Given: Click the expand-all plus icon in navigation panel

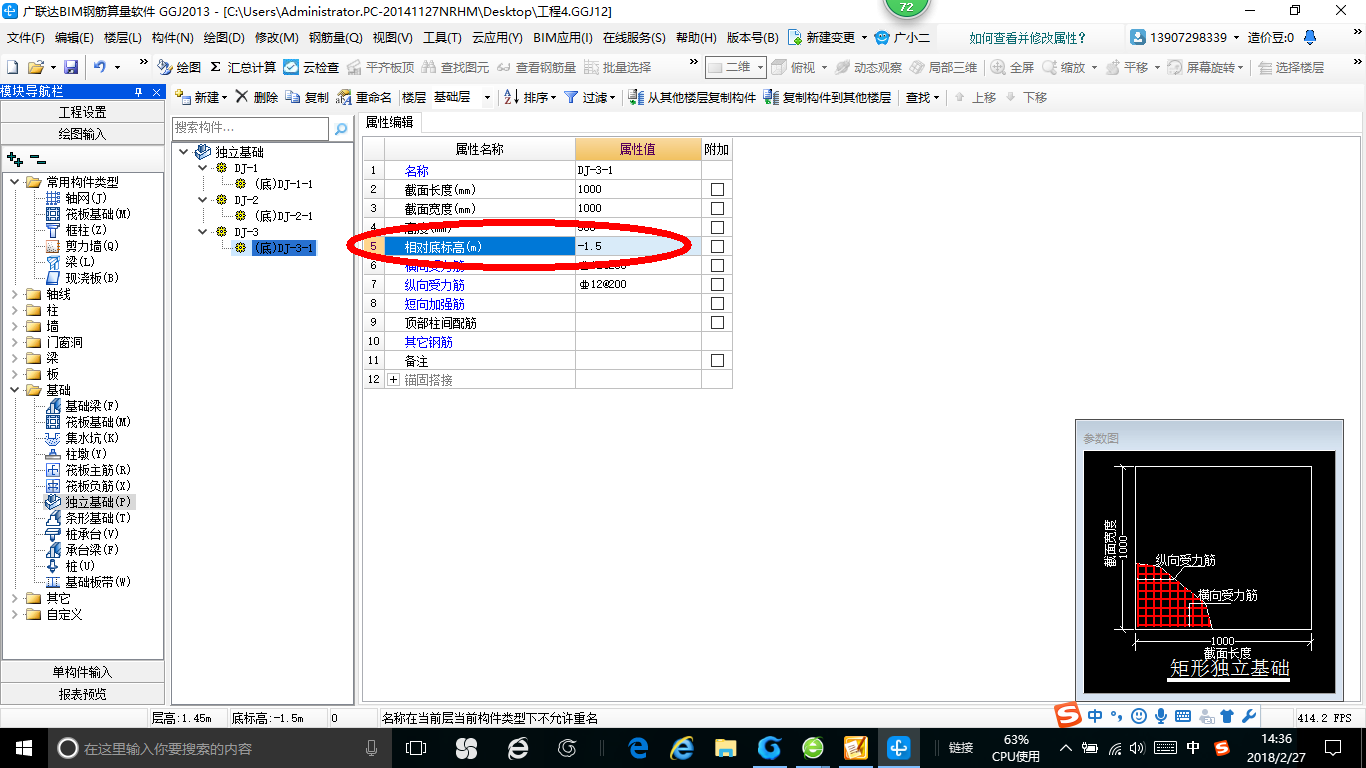Looking at the screenshot, I should pyautogui.click(x=14, y=158).
